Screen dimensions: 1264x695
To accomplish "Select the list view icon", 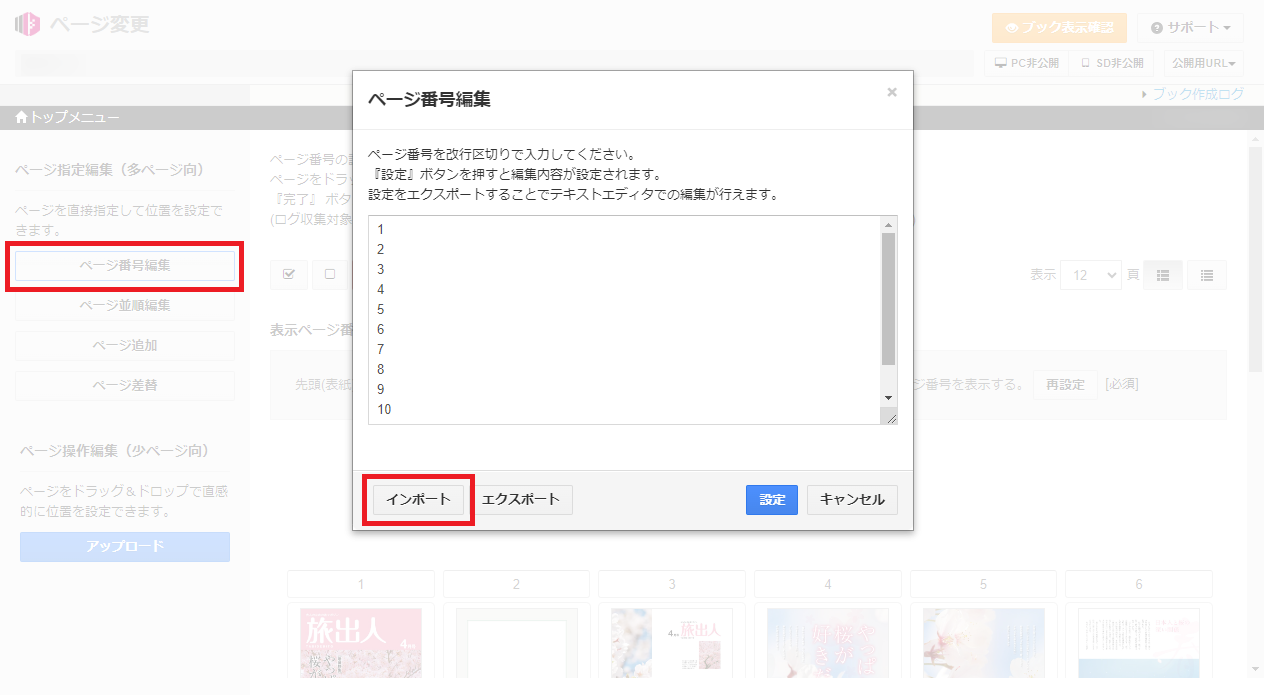I will point(1207,275).
